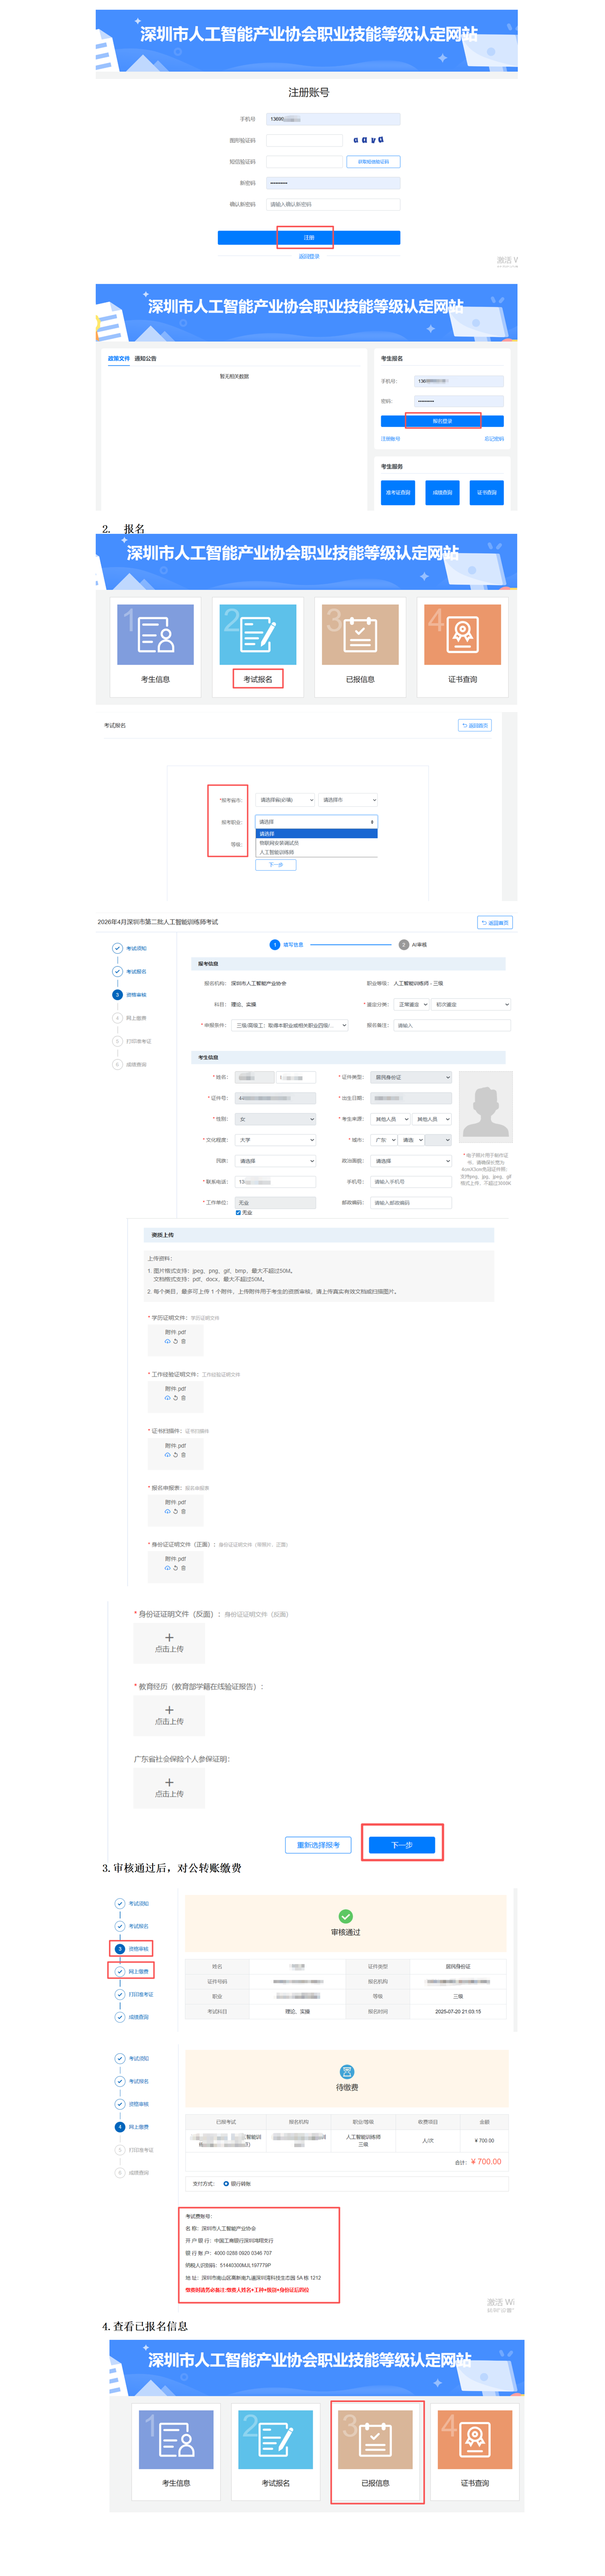Click the 成绩查询 button under 考生服务
Viewport: 605px width, 2576px height.
[442, 493]
